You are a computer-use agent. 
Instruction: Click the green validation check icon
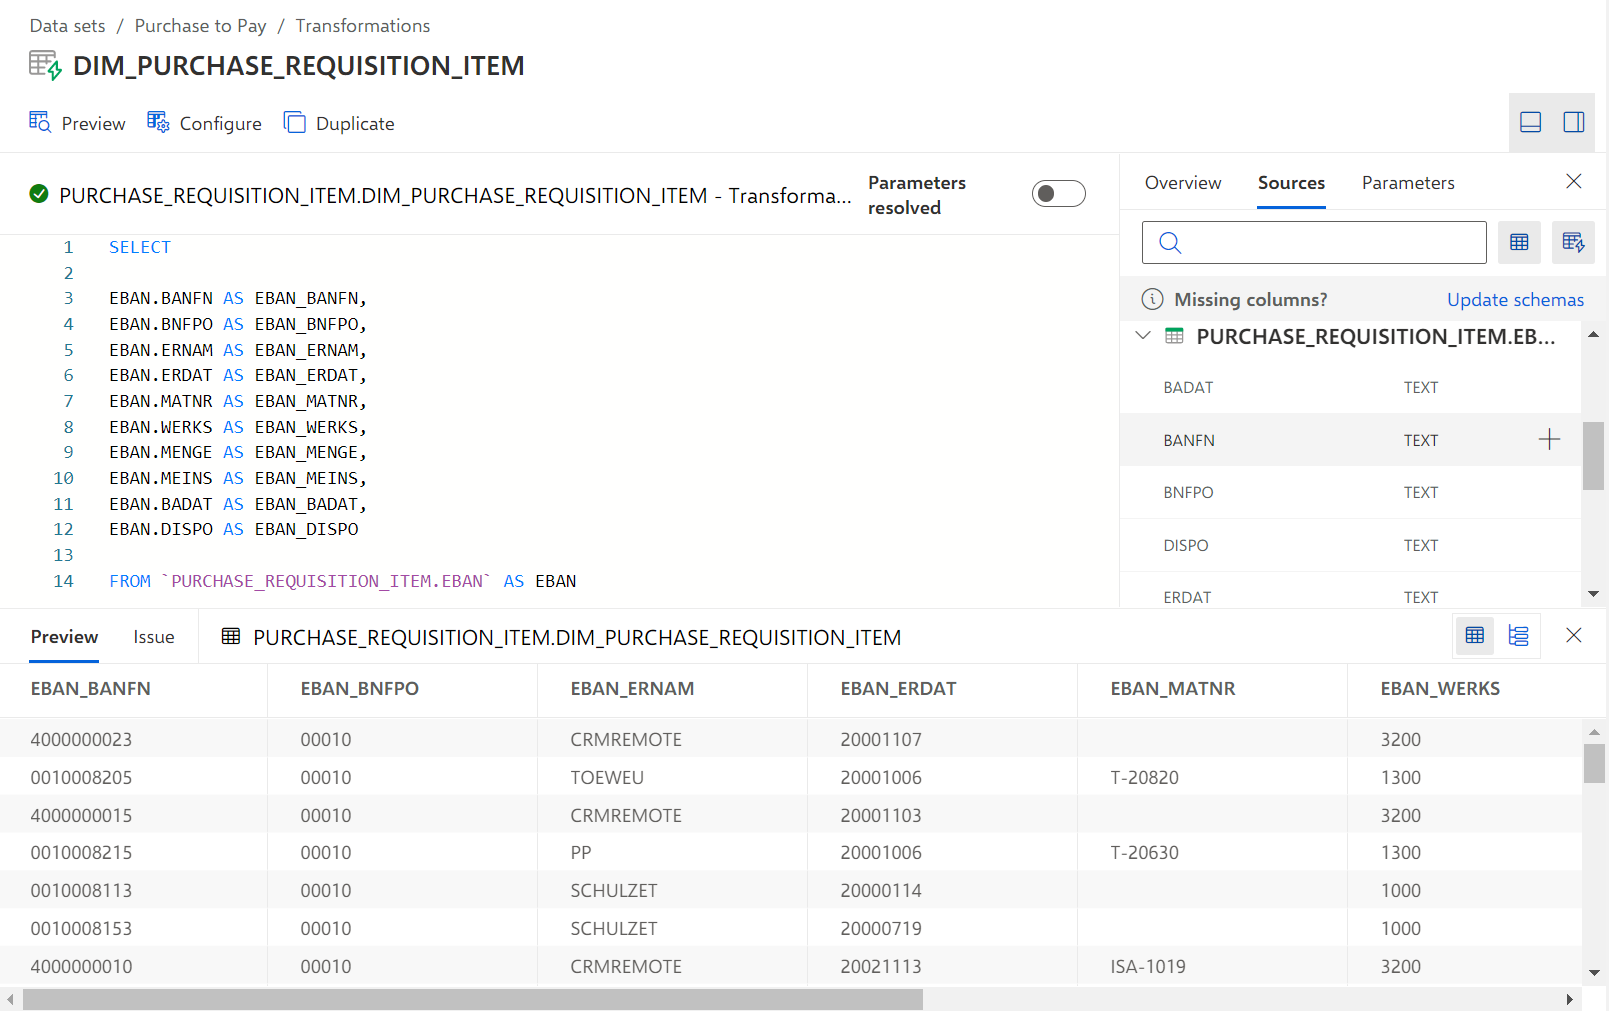(39, 194)
